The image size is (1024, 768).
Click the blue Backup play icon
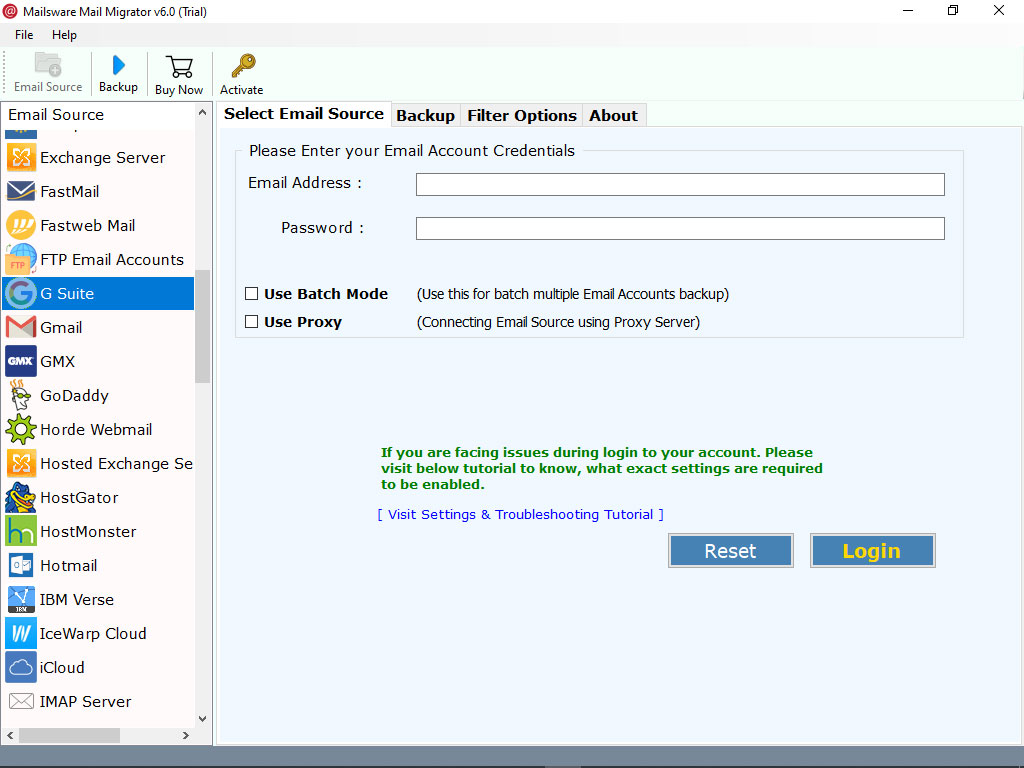coord(118,65)
